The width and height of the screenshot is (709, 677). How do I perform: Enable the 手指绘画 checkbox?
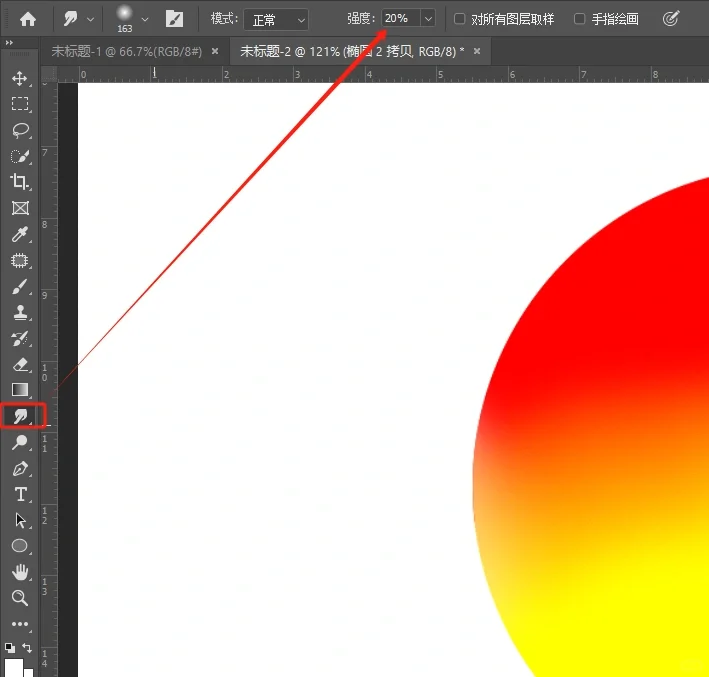[579, 19]
